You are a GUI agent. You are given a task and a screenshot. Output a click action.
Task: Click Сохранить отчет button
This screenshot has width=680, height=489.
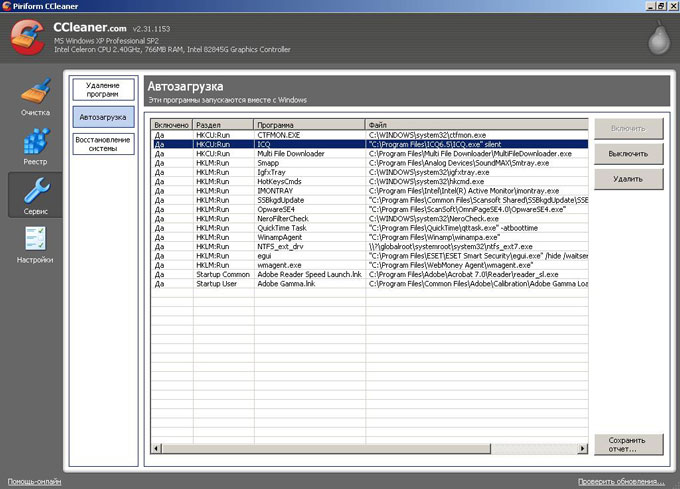click(x=628, y=444)
